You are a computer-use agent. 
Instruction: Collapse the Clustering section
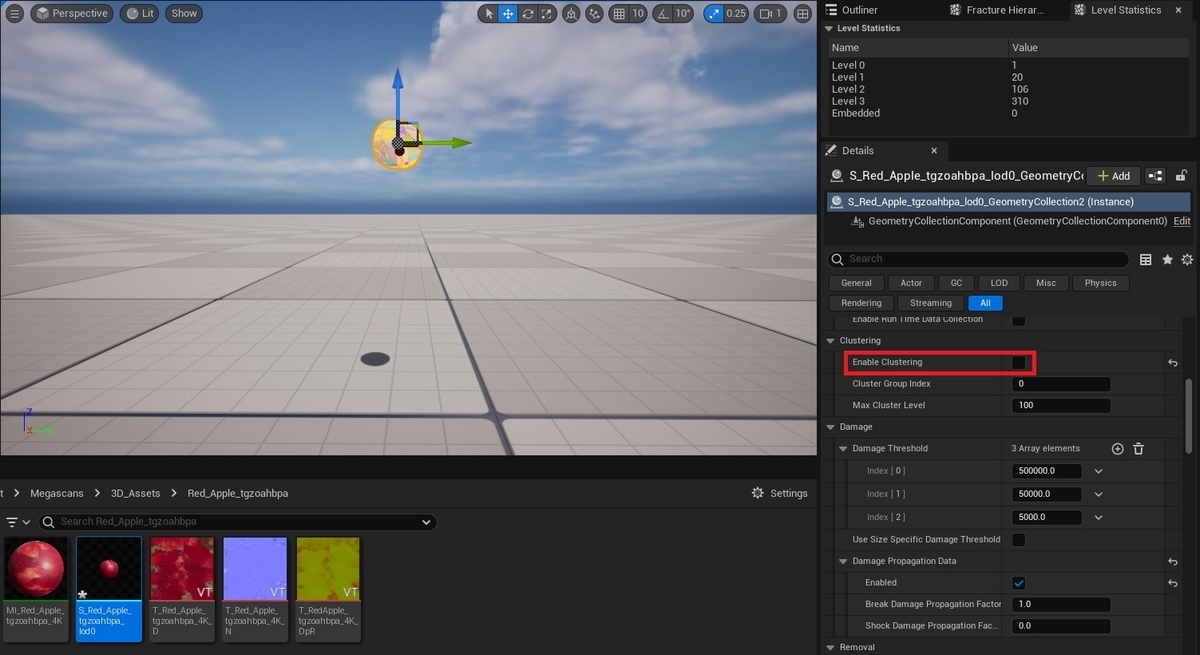tap(830, 341)
